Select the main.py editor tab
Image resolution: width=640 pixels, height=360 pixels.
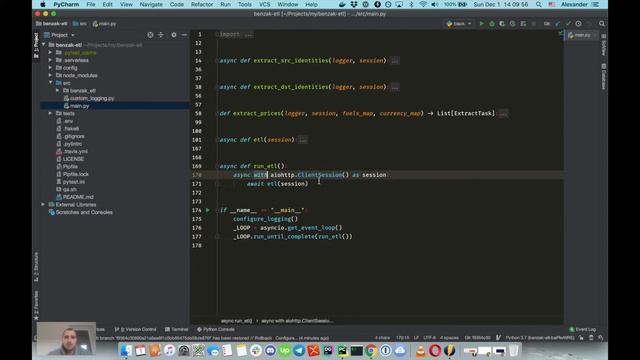[x=582, y=35]
